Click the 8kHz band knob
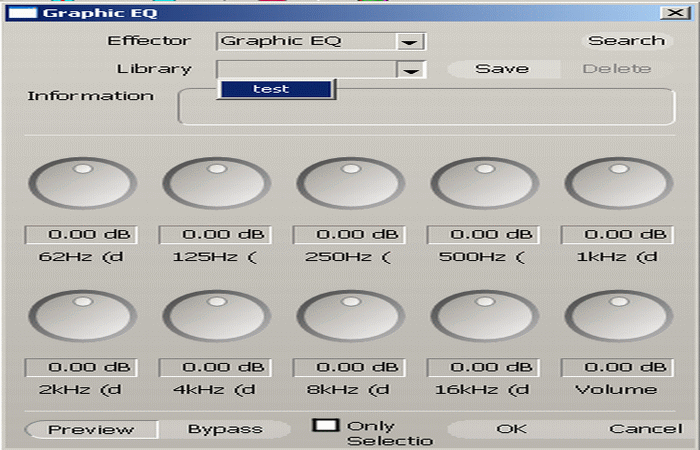The height and width of the screenshot is (450, 700). pos(350,317)
